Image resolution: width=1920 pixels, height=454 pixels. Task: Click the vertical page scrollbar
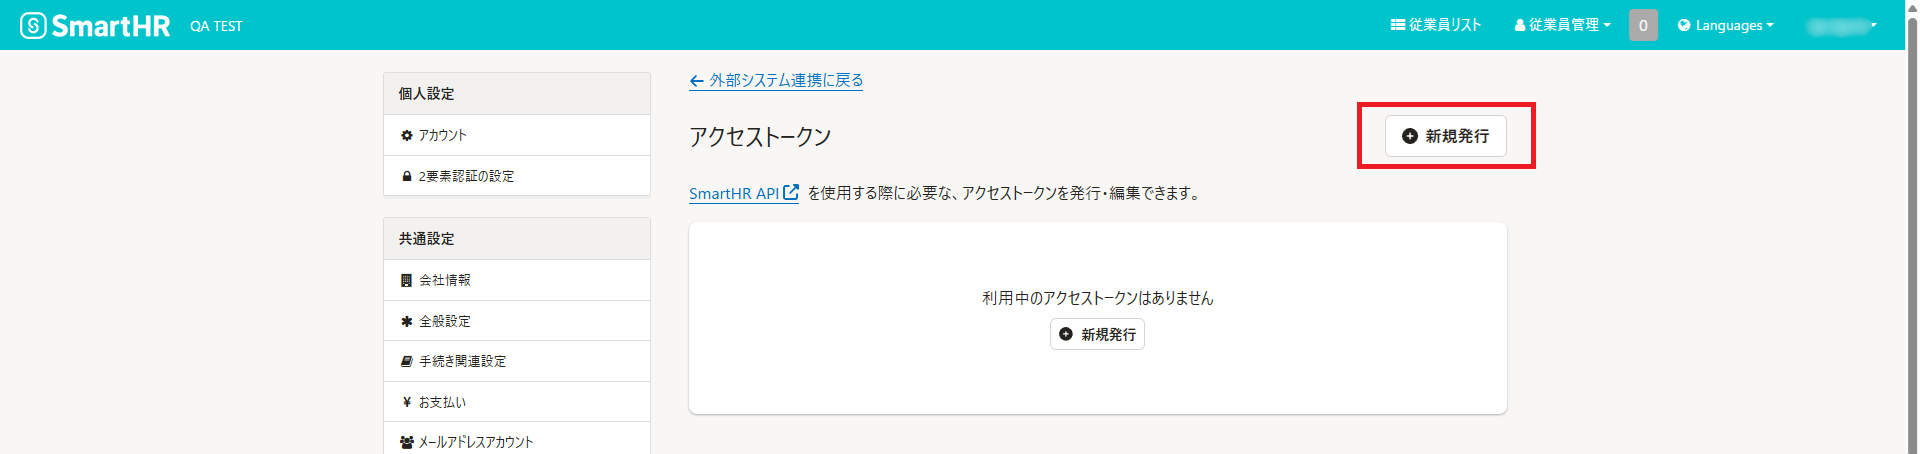pos(1912,227)
